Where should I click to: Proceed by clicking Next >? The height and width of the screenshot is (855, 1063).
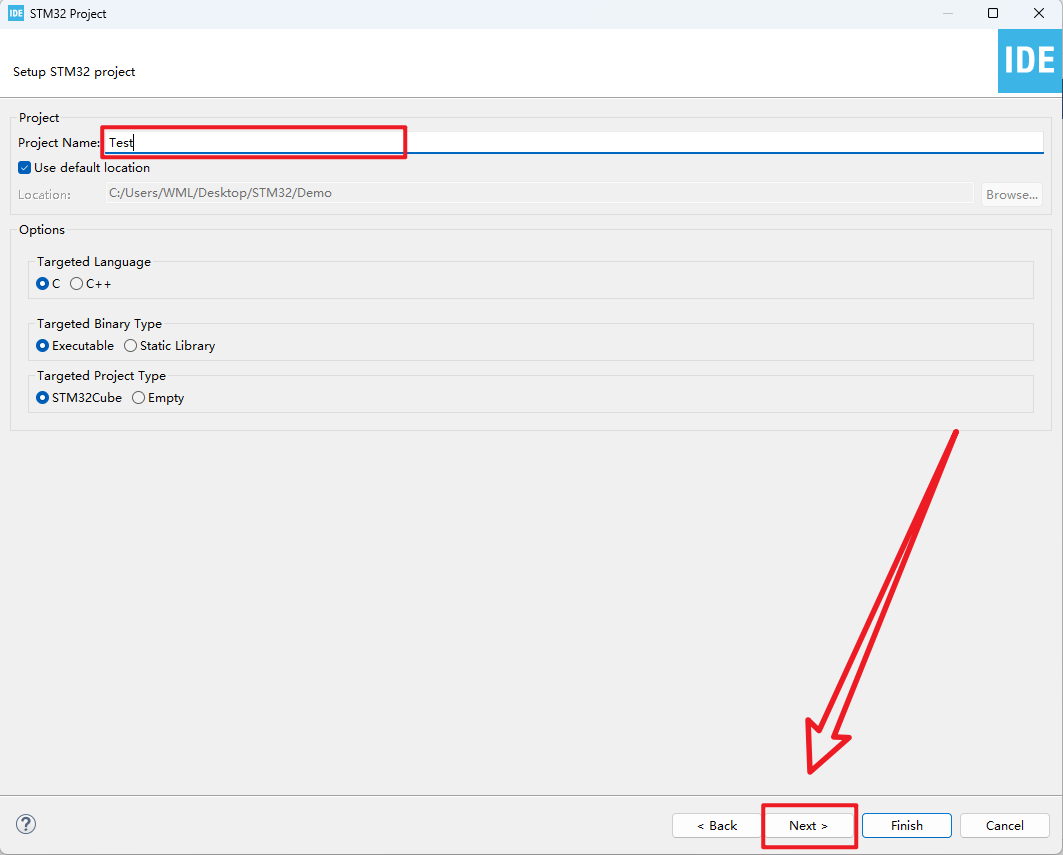tap(808, 826)
